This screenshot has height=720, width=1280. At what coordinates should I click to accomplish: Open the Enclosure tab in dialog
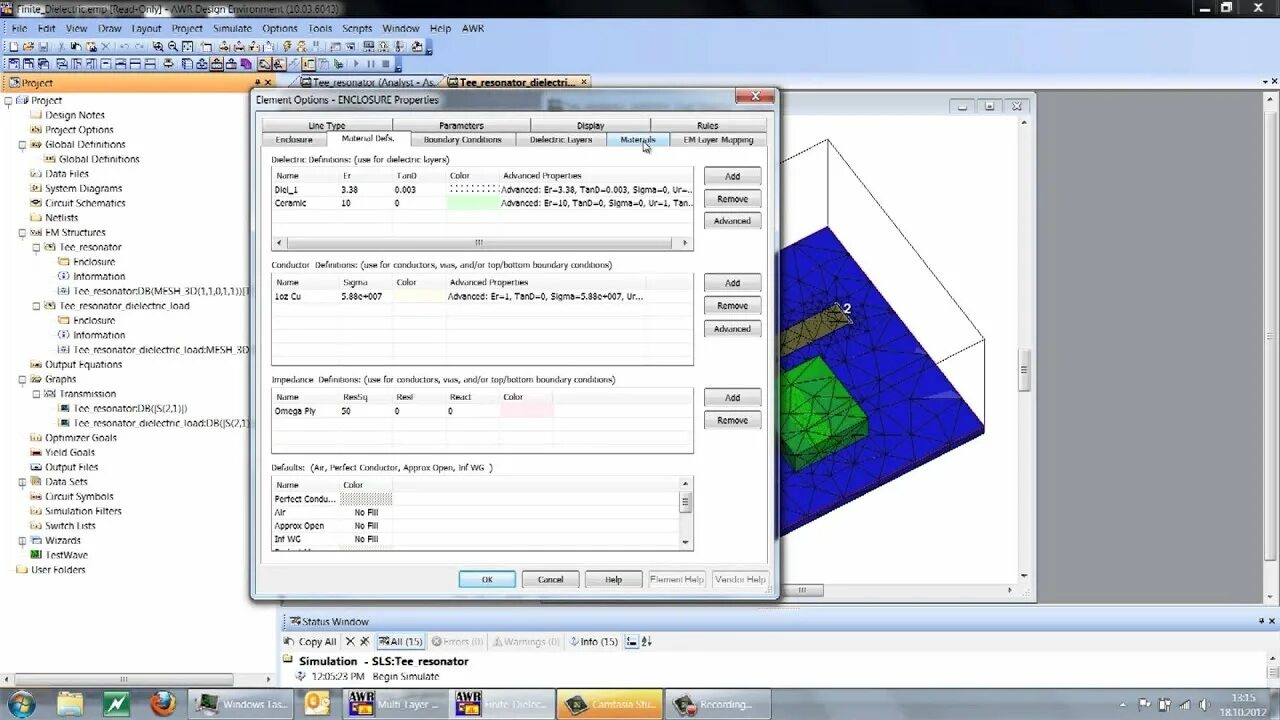[x=294, y=140]
